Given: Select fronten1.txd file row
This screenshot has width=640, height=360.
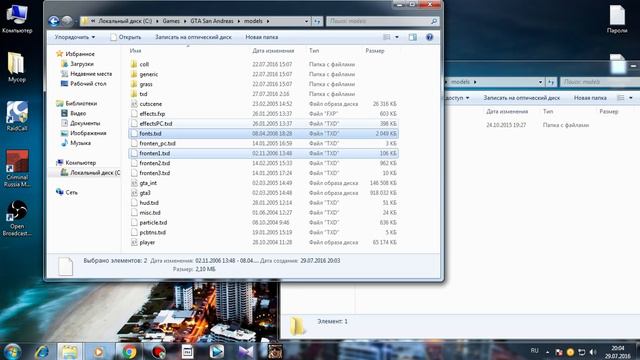Looking at the screenshot, I should point(264,153).
